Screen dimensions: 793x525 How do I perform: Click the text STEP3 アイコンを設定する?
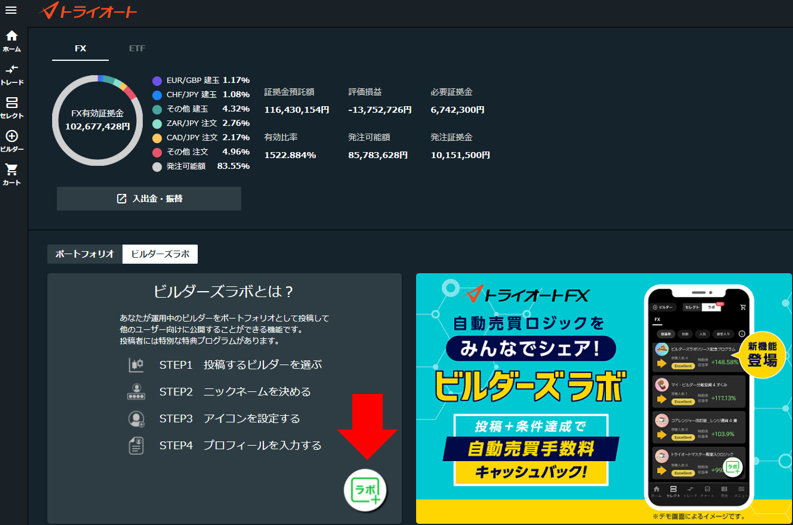[x=229, y=418]
